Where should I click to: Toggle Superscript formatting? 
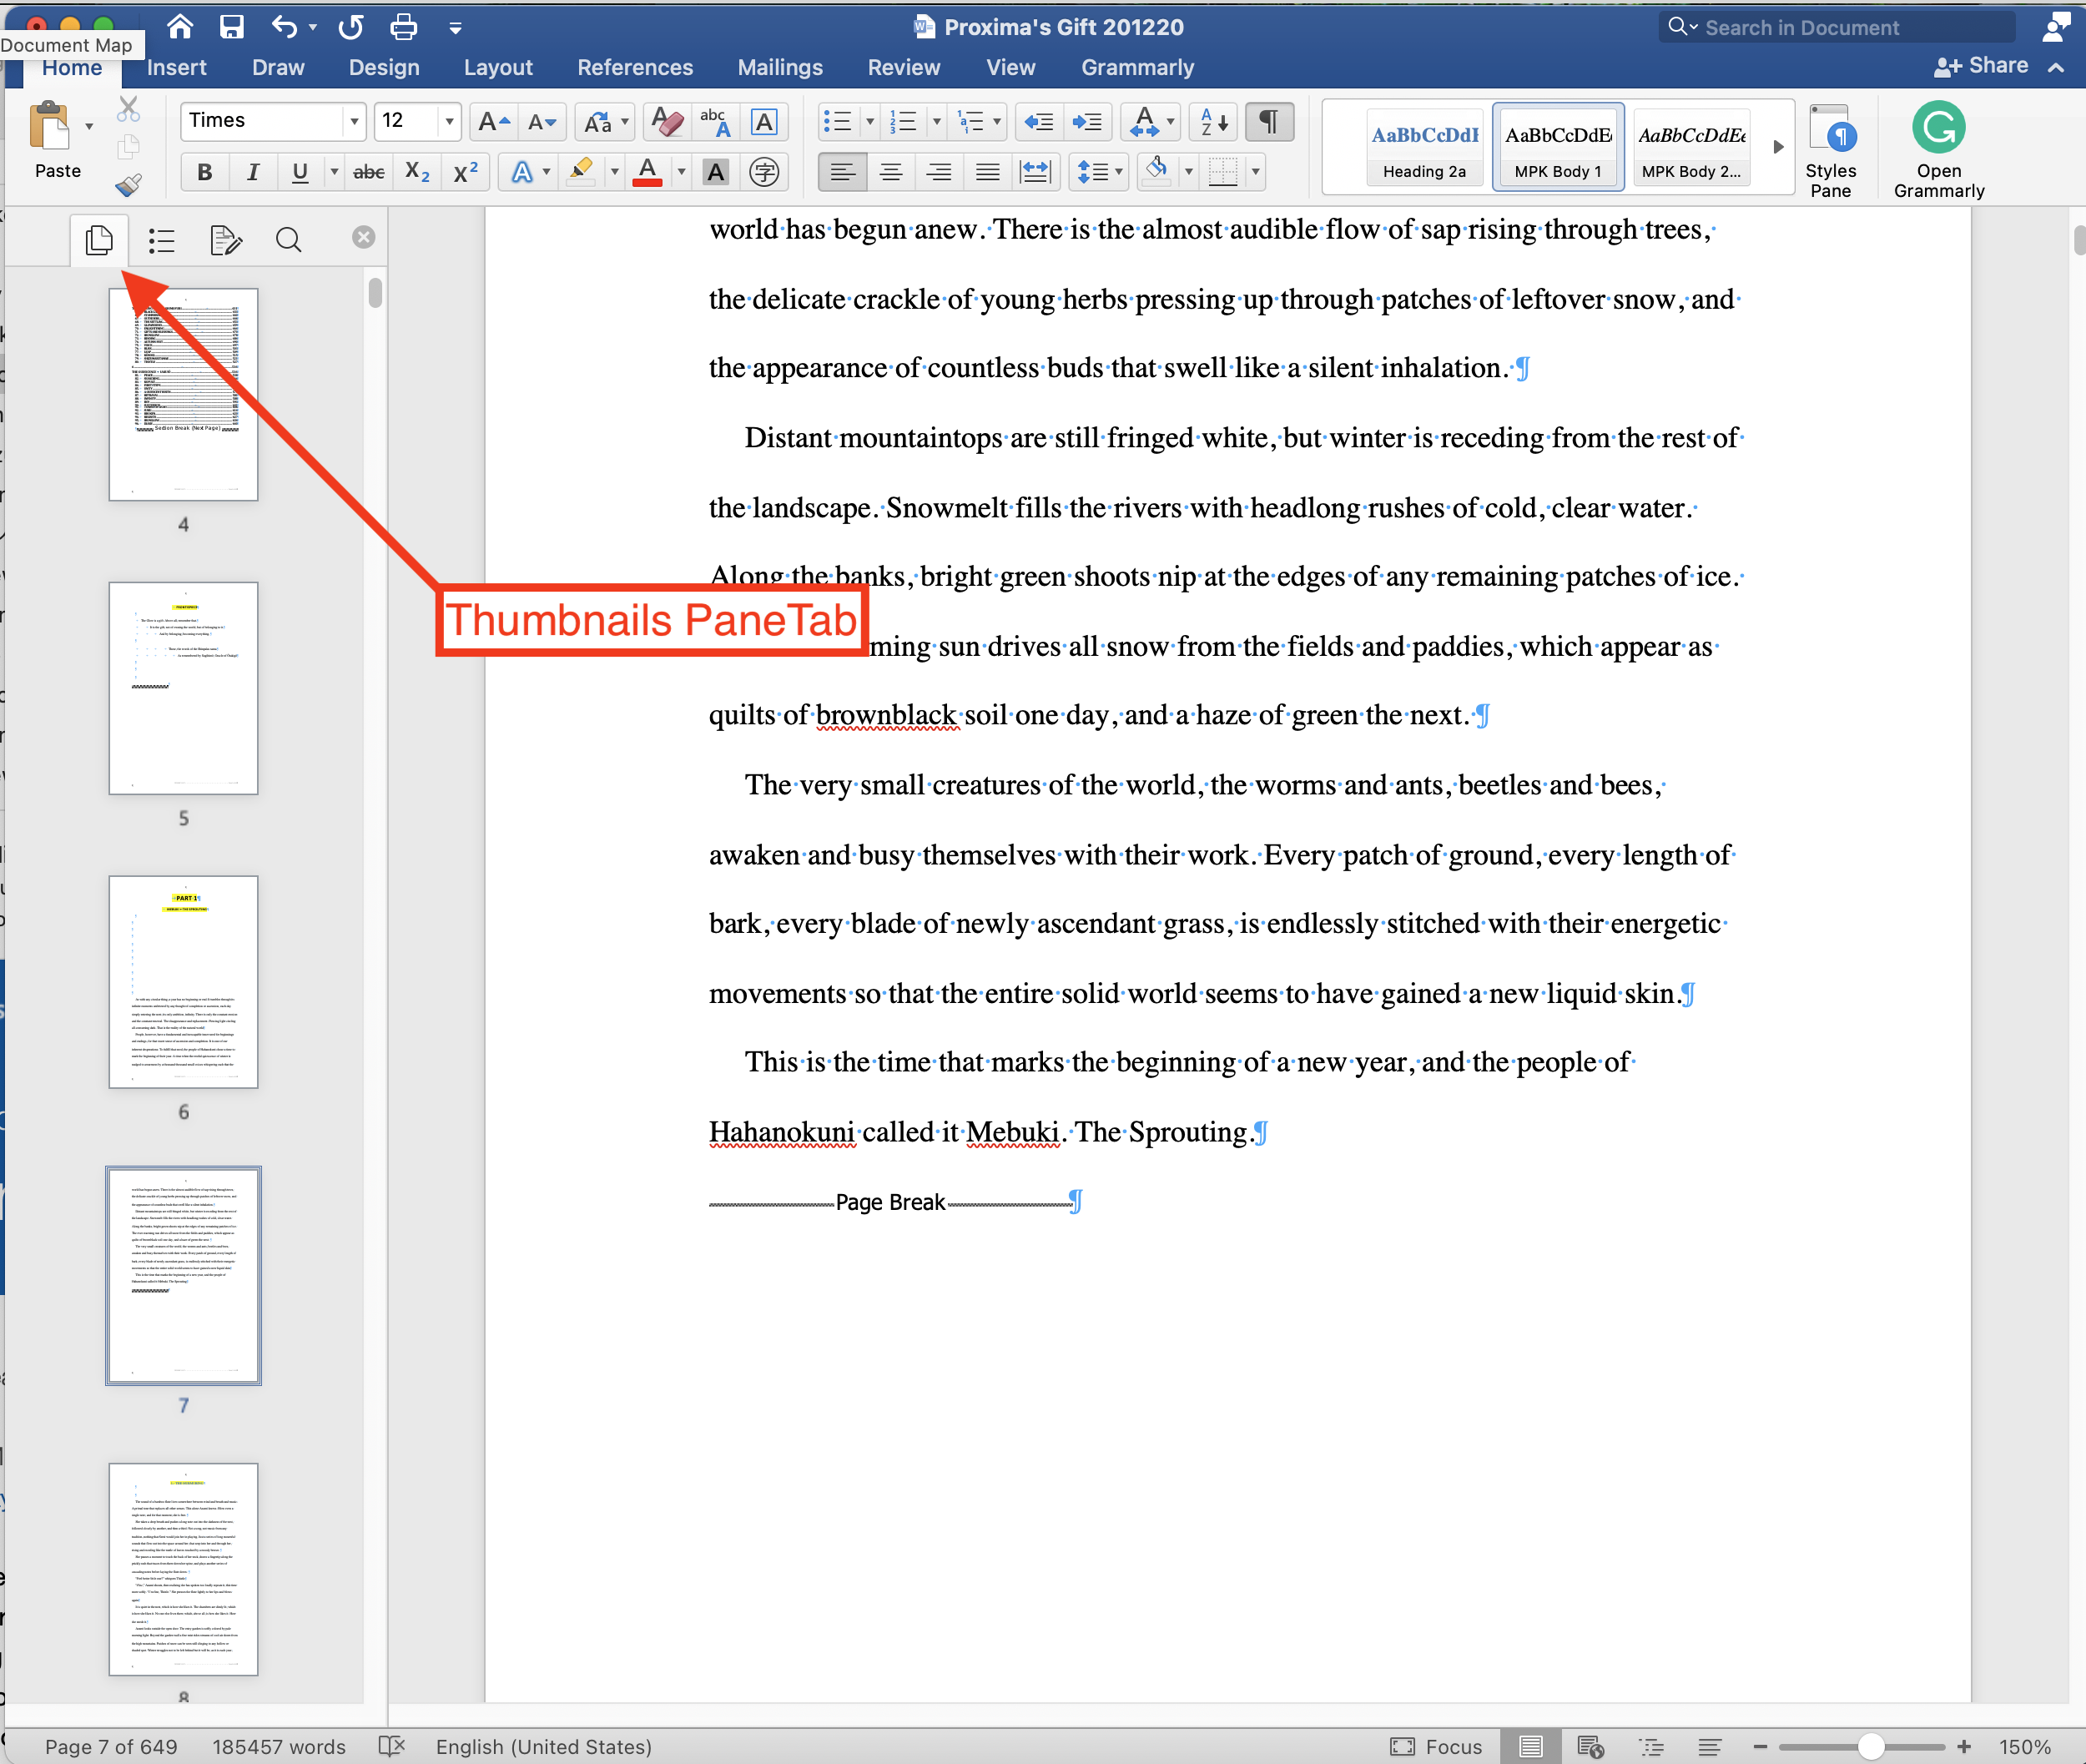point(466,172)
